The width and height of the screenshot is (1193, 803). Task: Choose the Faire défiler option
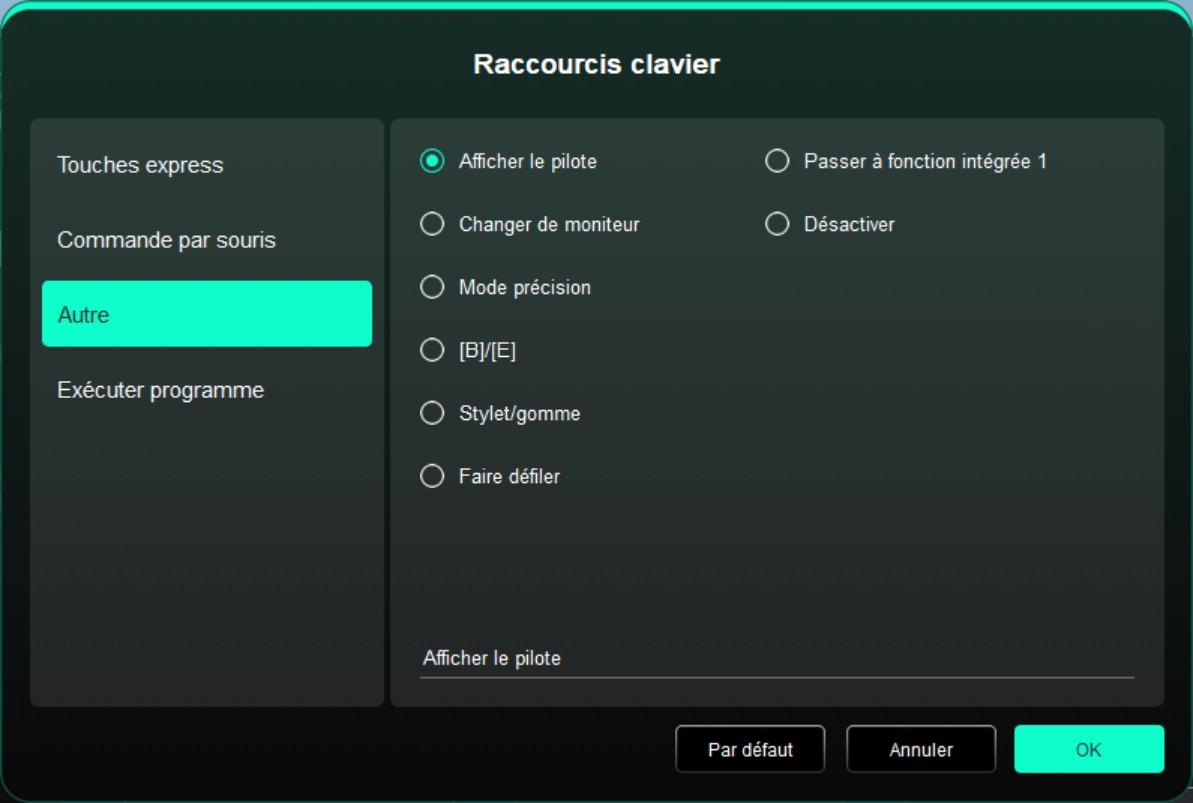(x=432, y=476)
